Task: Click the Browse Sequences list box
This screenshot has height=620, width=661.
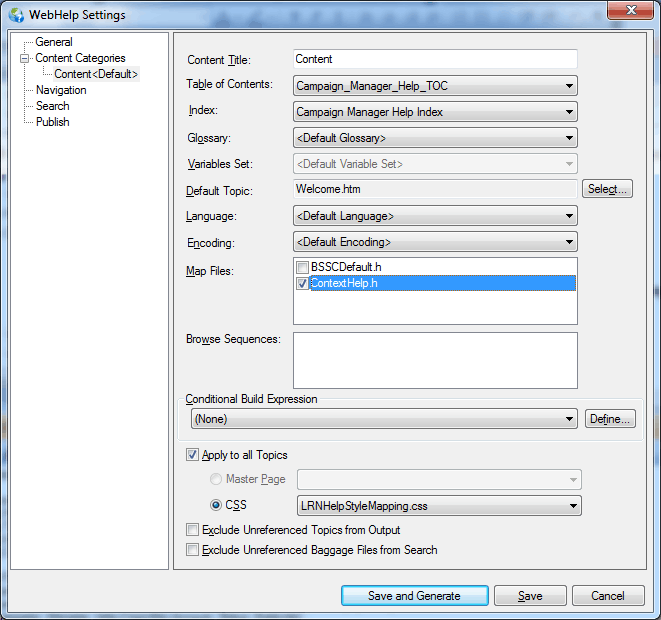Action: tap(435, 360)
